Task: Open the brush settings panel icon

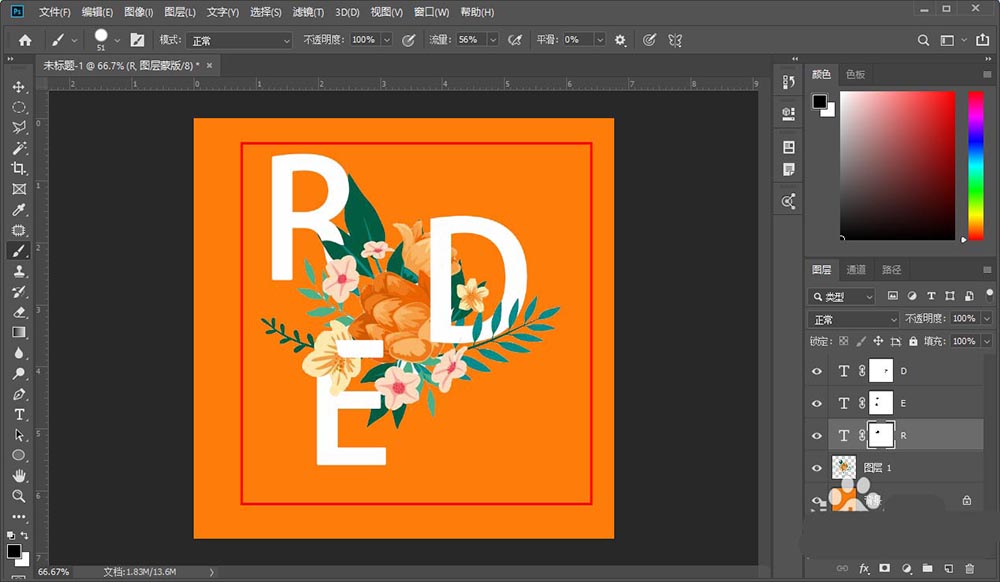Action: tap(137, 40)
